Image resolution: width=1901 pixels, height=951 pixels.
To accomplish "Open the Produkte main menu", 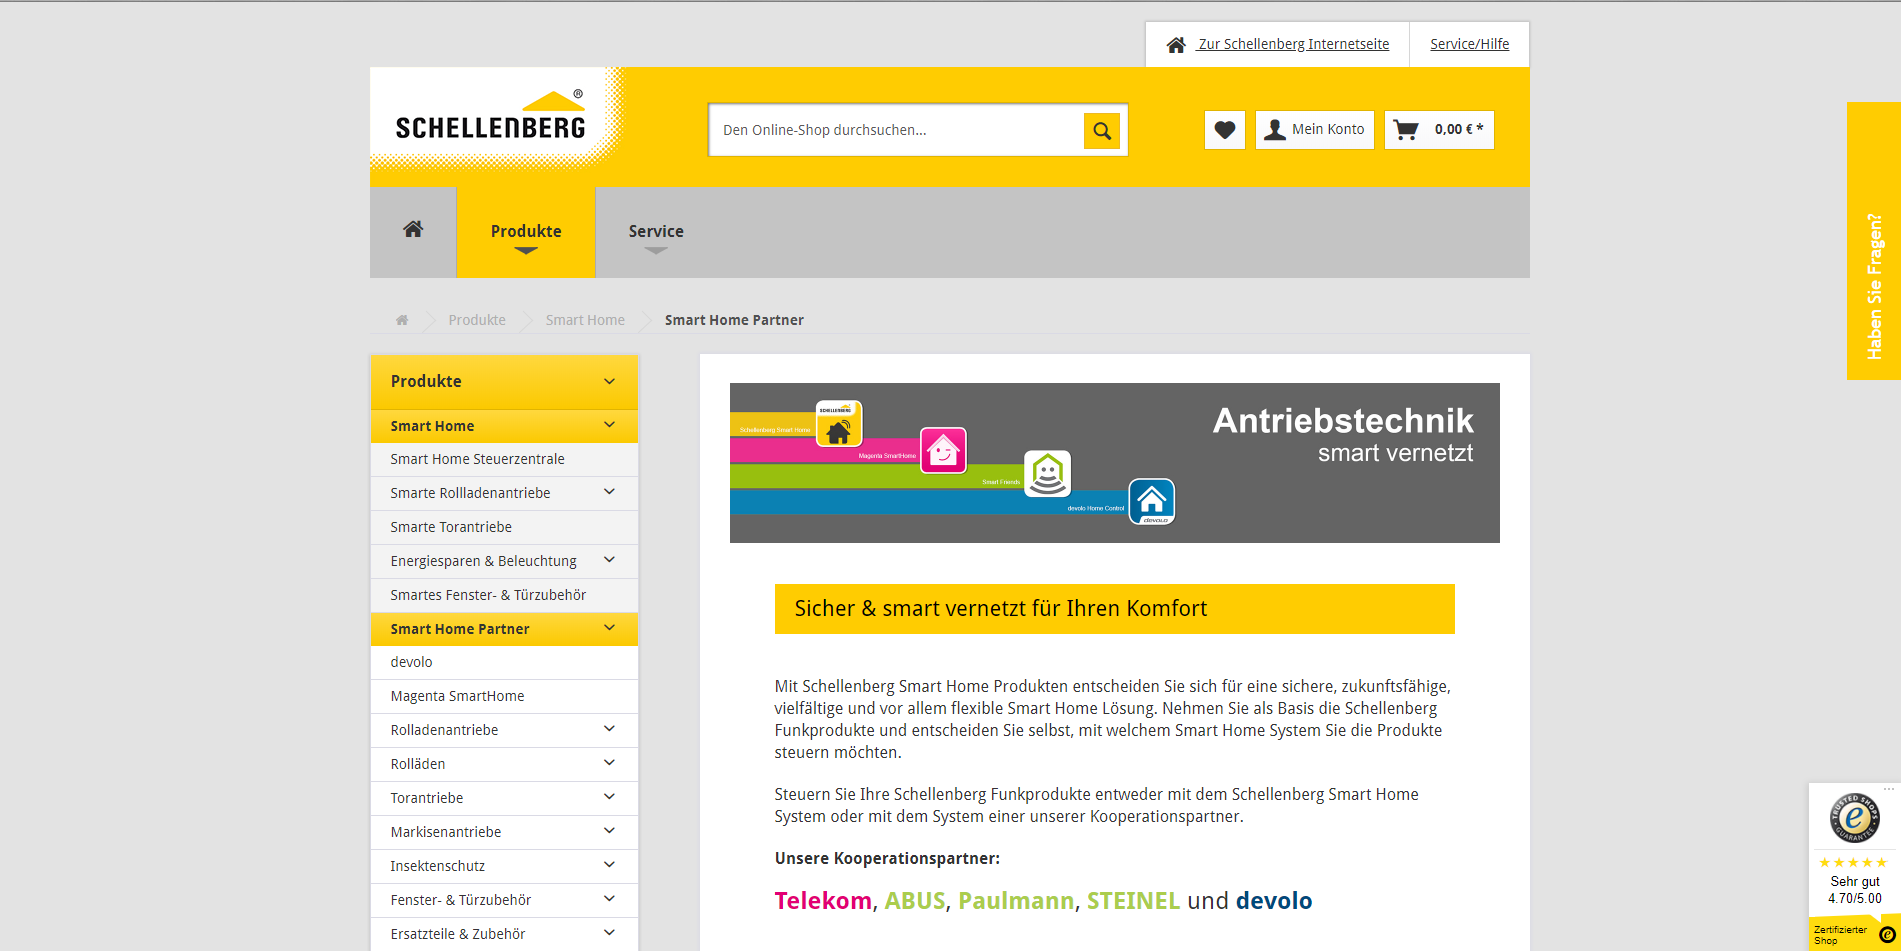I will (x=526, y=232).
